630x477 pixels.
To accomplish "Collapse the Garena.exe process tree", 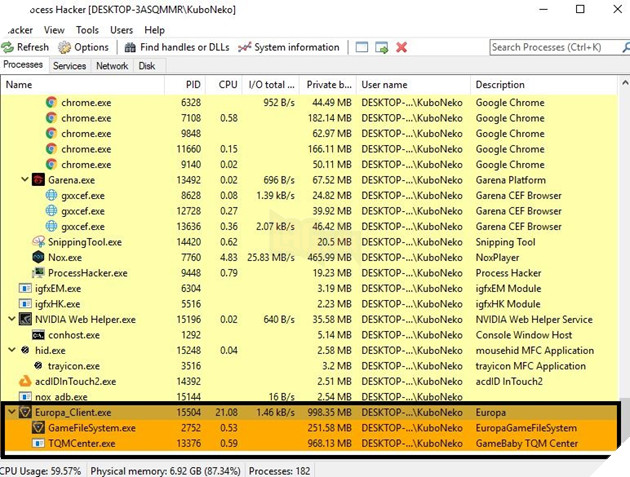I will point(25,180).
